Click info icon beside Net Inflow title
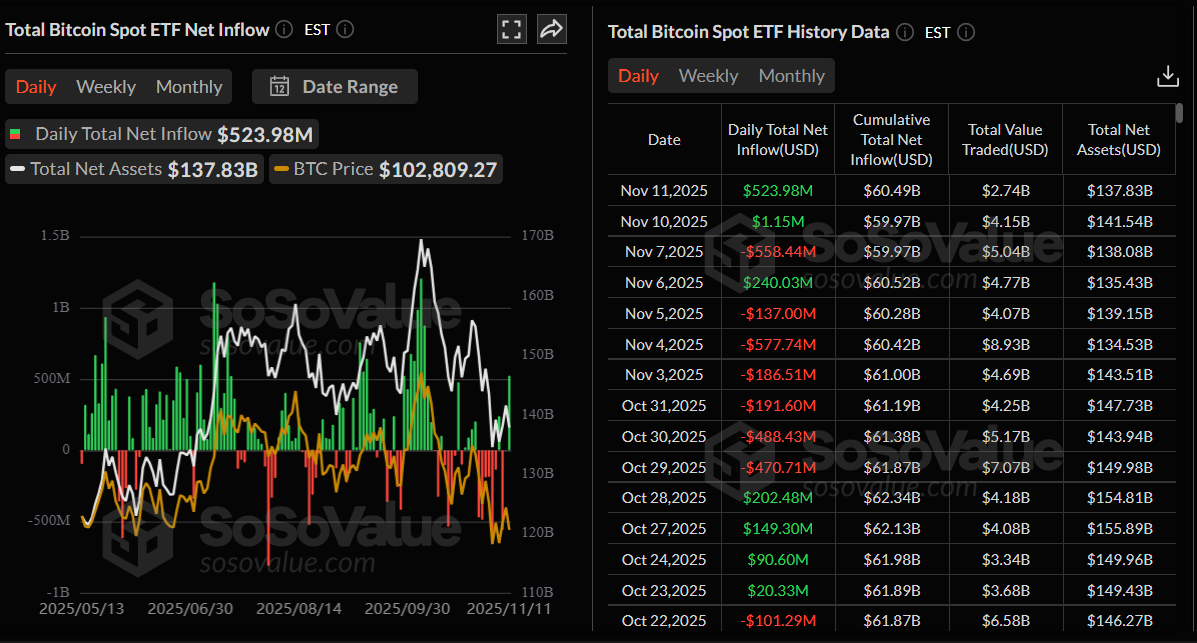This screenshot has width=1197, height=643. 284,30
